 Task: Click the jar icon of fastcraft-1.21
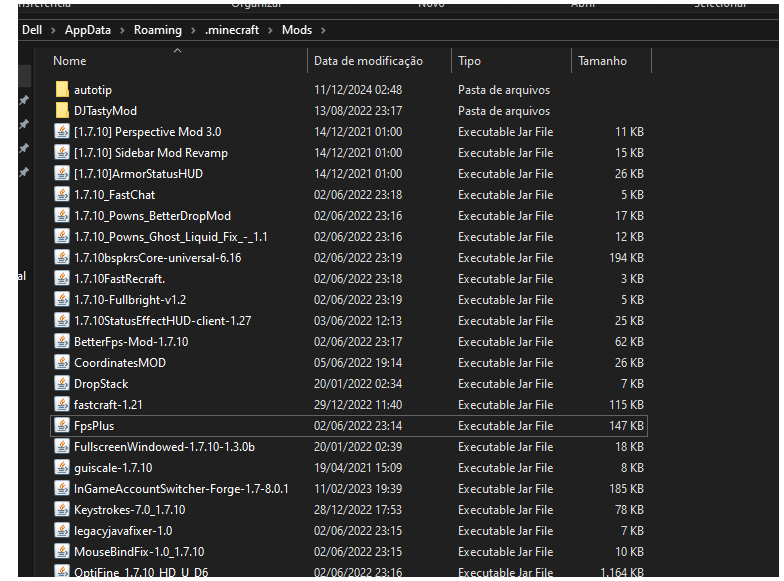click(x=62, y=404)
